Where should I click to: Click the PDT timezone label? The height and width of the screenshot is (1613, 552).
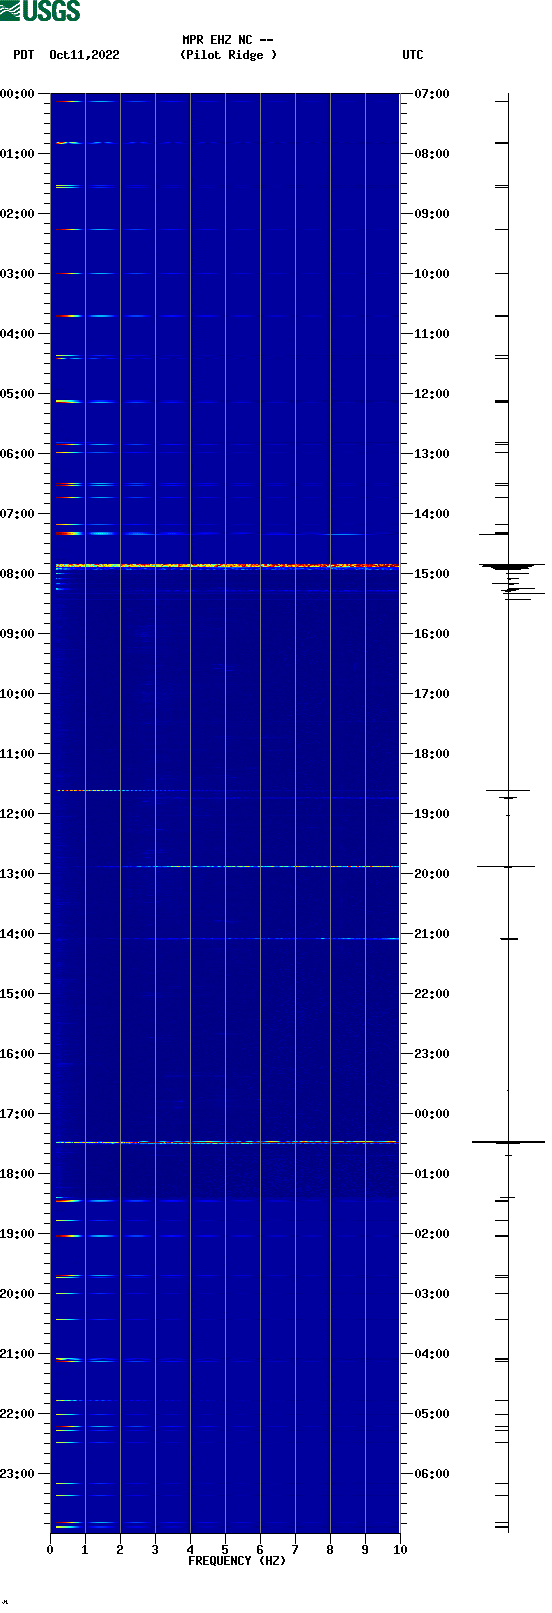(x=23, y=55)
